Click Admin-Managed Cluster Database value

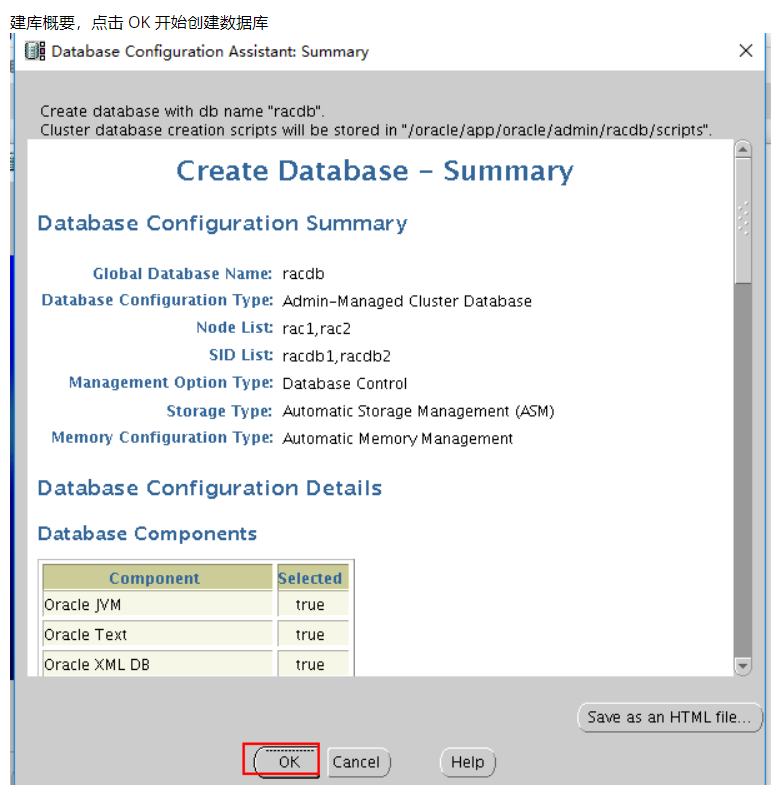(x=407, y=302)
